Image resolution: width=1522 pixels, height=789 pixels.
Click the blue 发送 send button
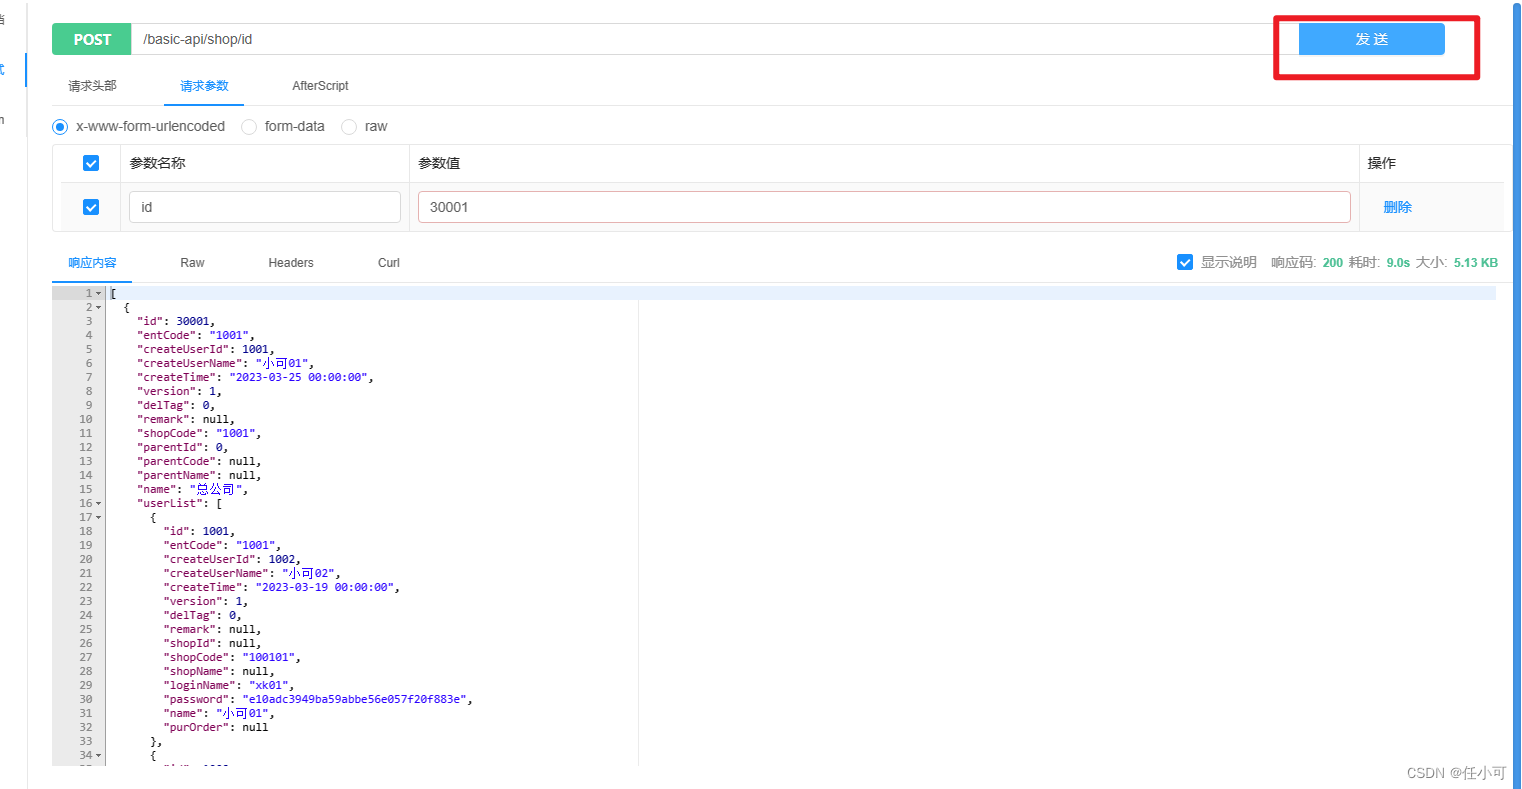coord(1371,39)
